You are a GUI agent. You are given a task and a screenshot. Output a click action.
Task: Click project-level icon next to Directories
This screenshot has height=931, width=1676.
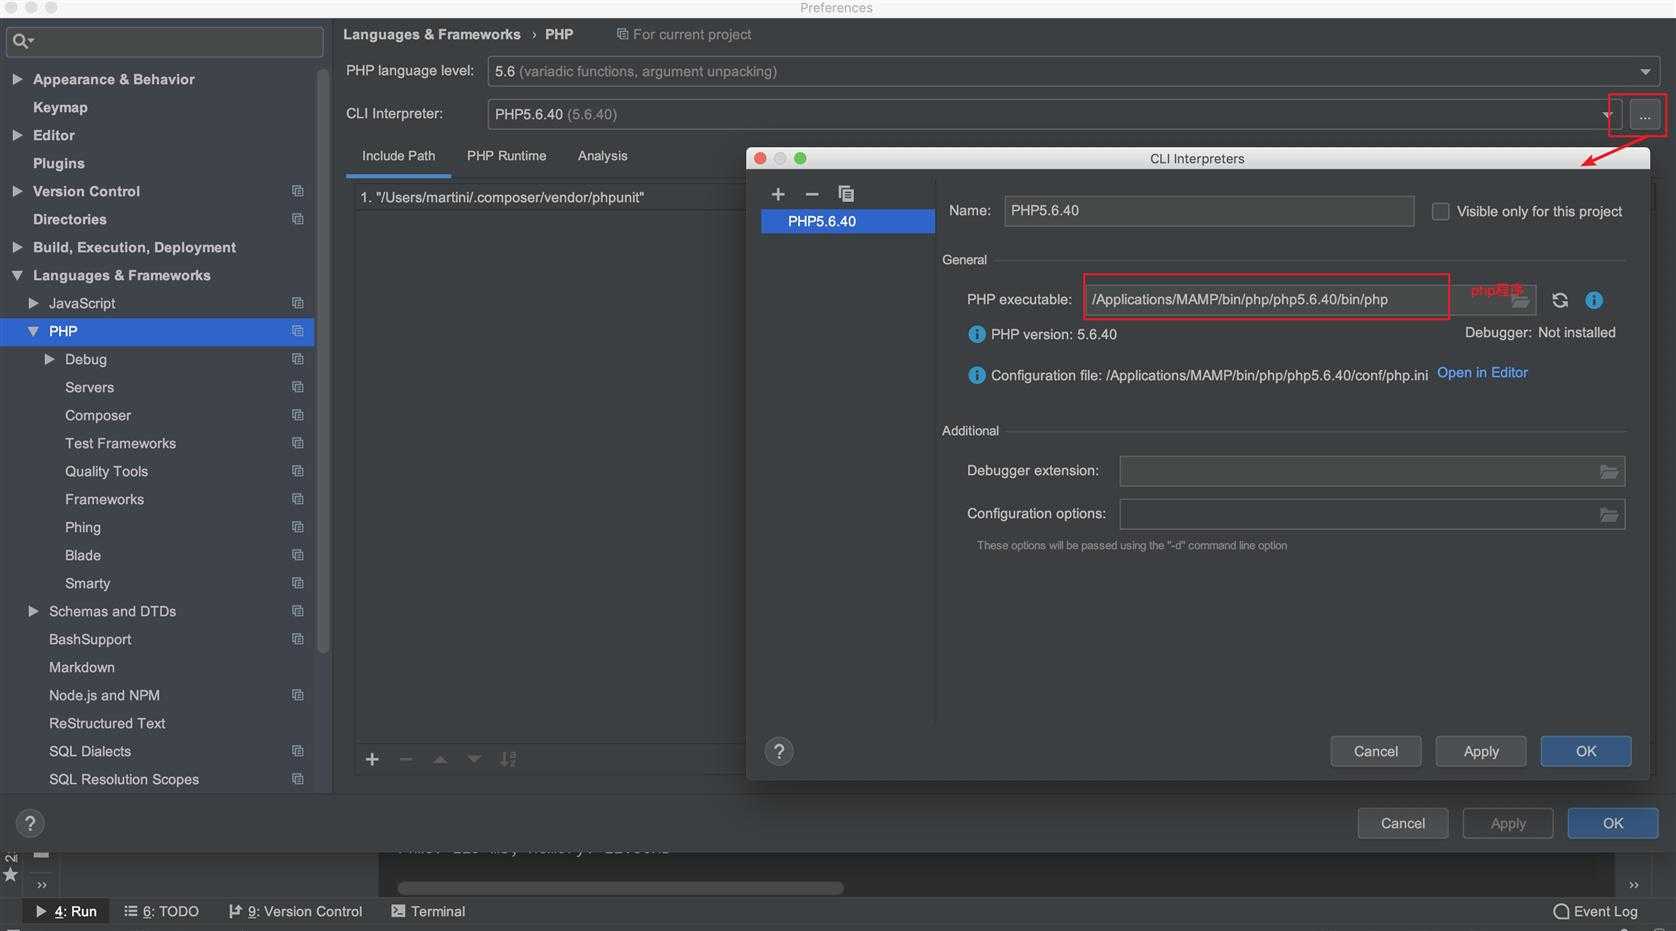(297, 219)
